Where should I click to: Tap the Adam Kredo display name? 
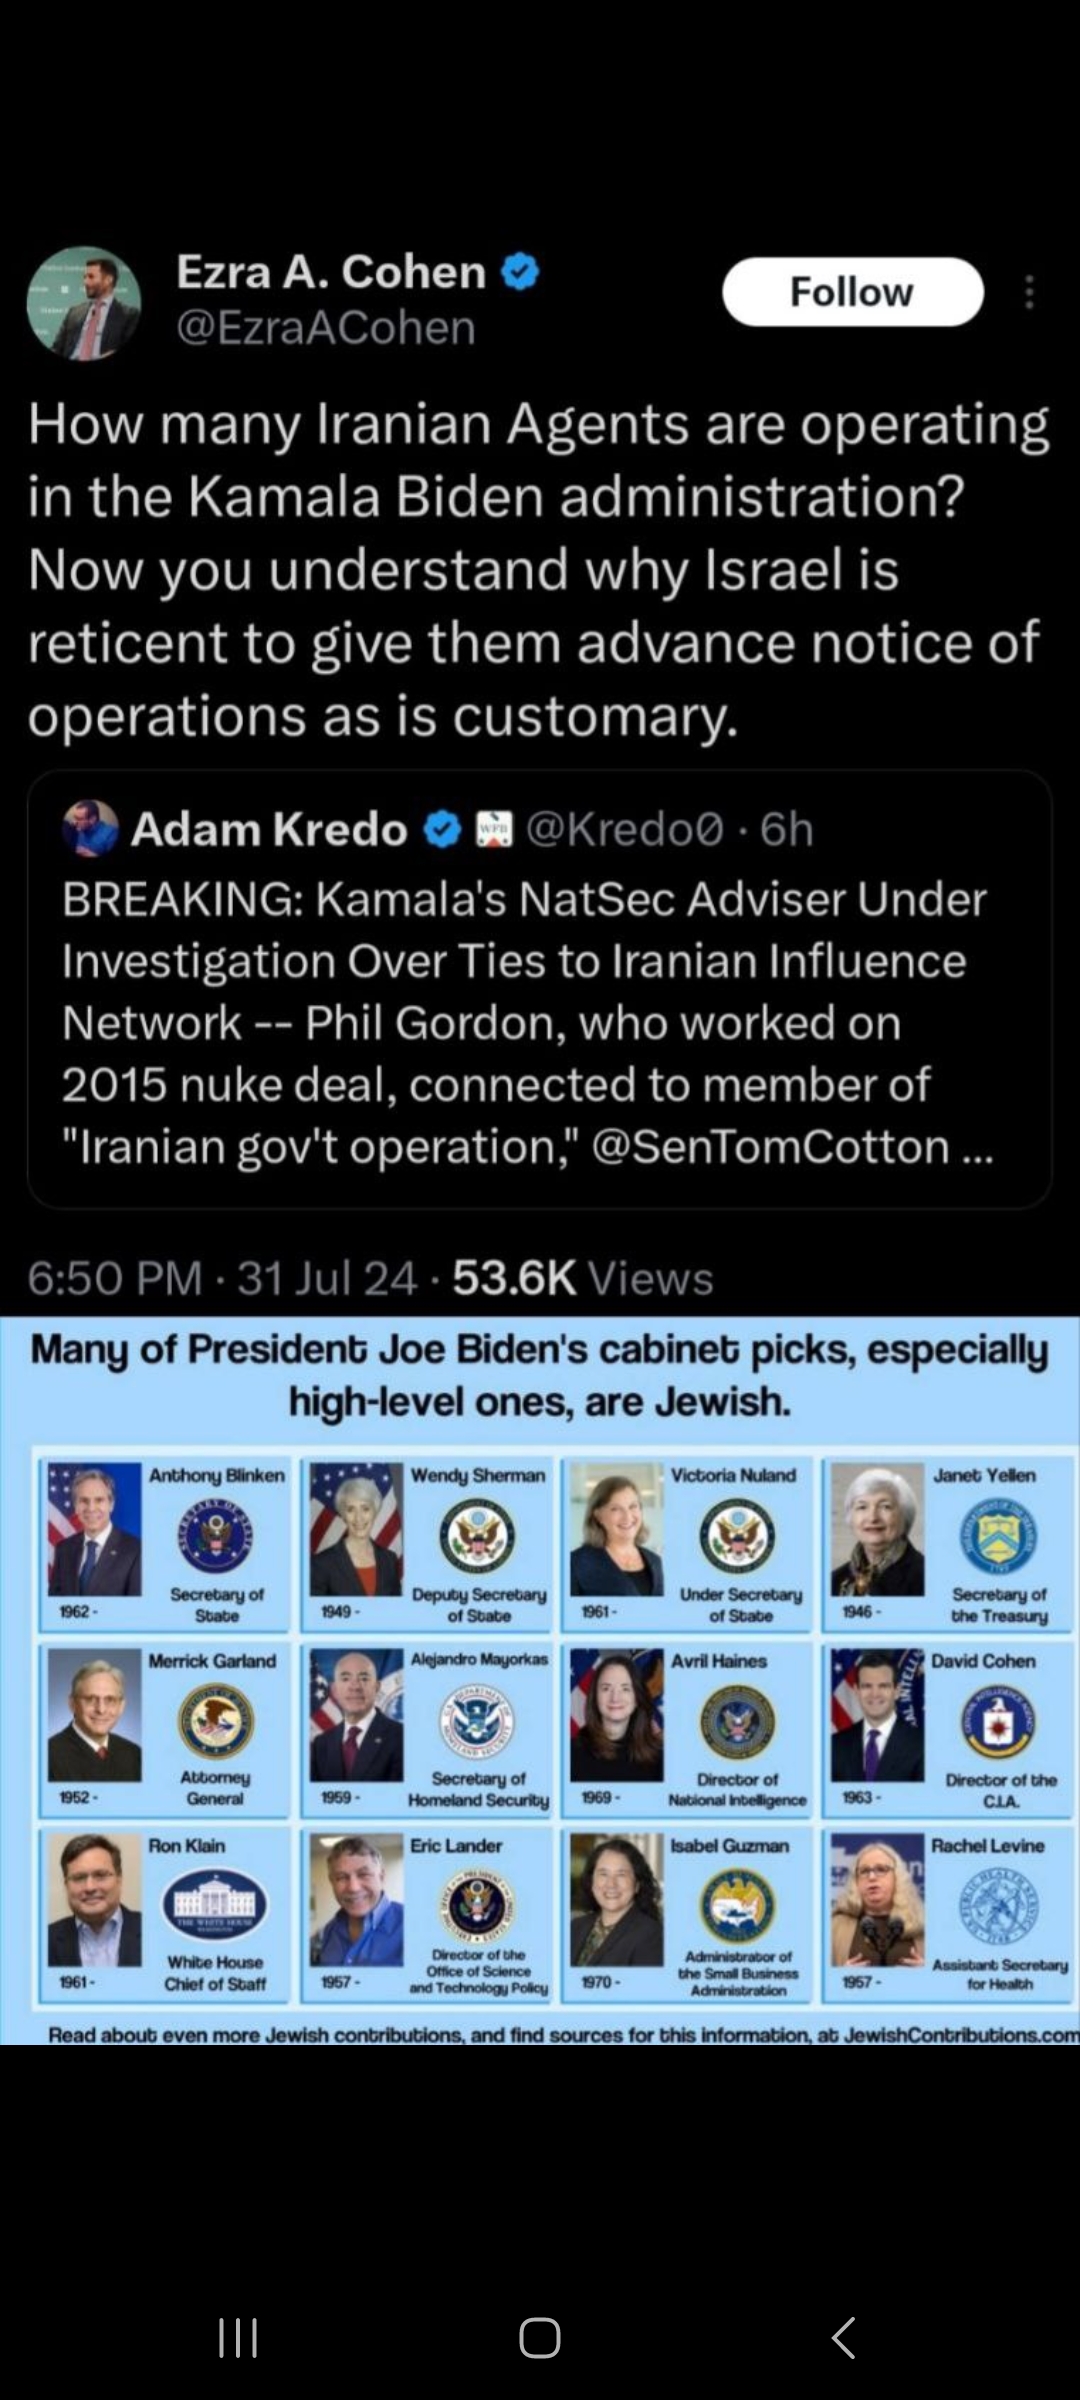tap(269, 829)
